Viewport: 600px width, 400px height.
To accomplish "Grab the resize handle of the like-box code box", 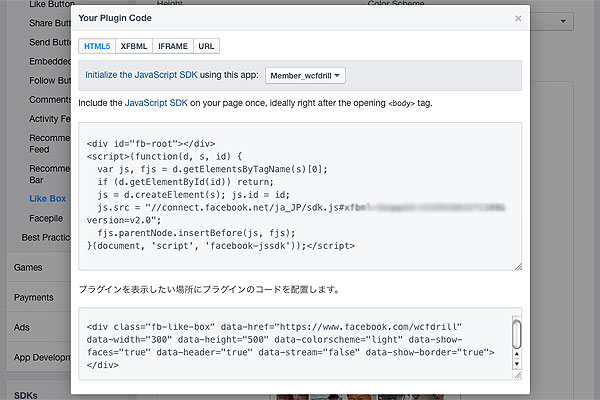I will click(517, 376).
